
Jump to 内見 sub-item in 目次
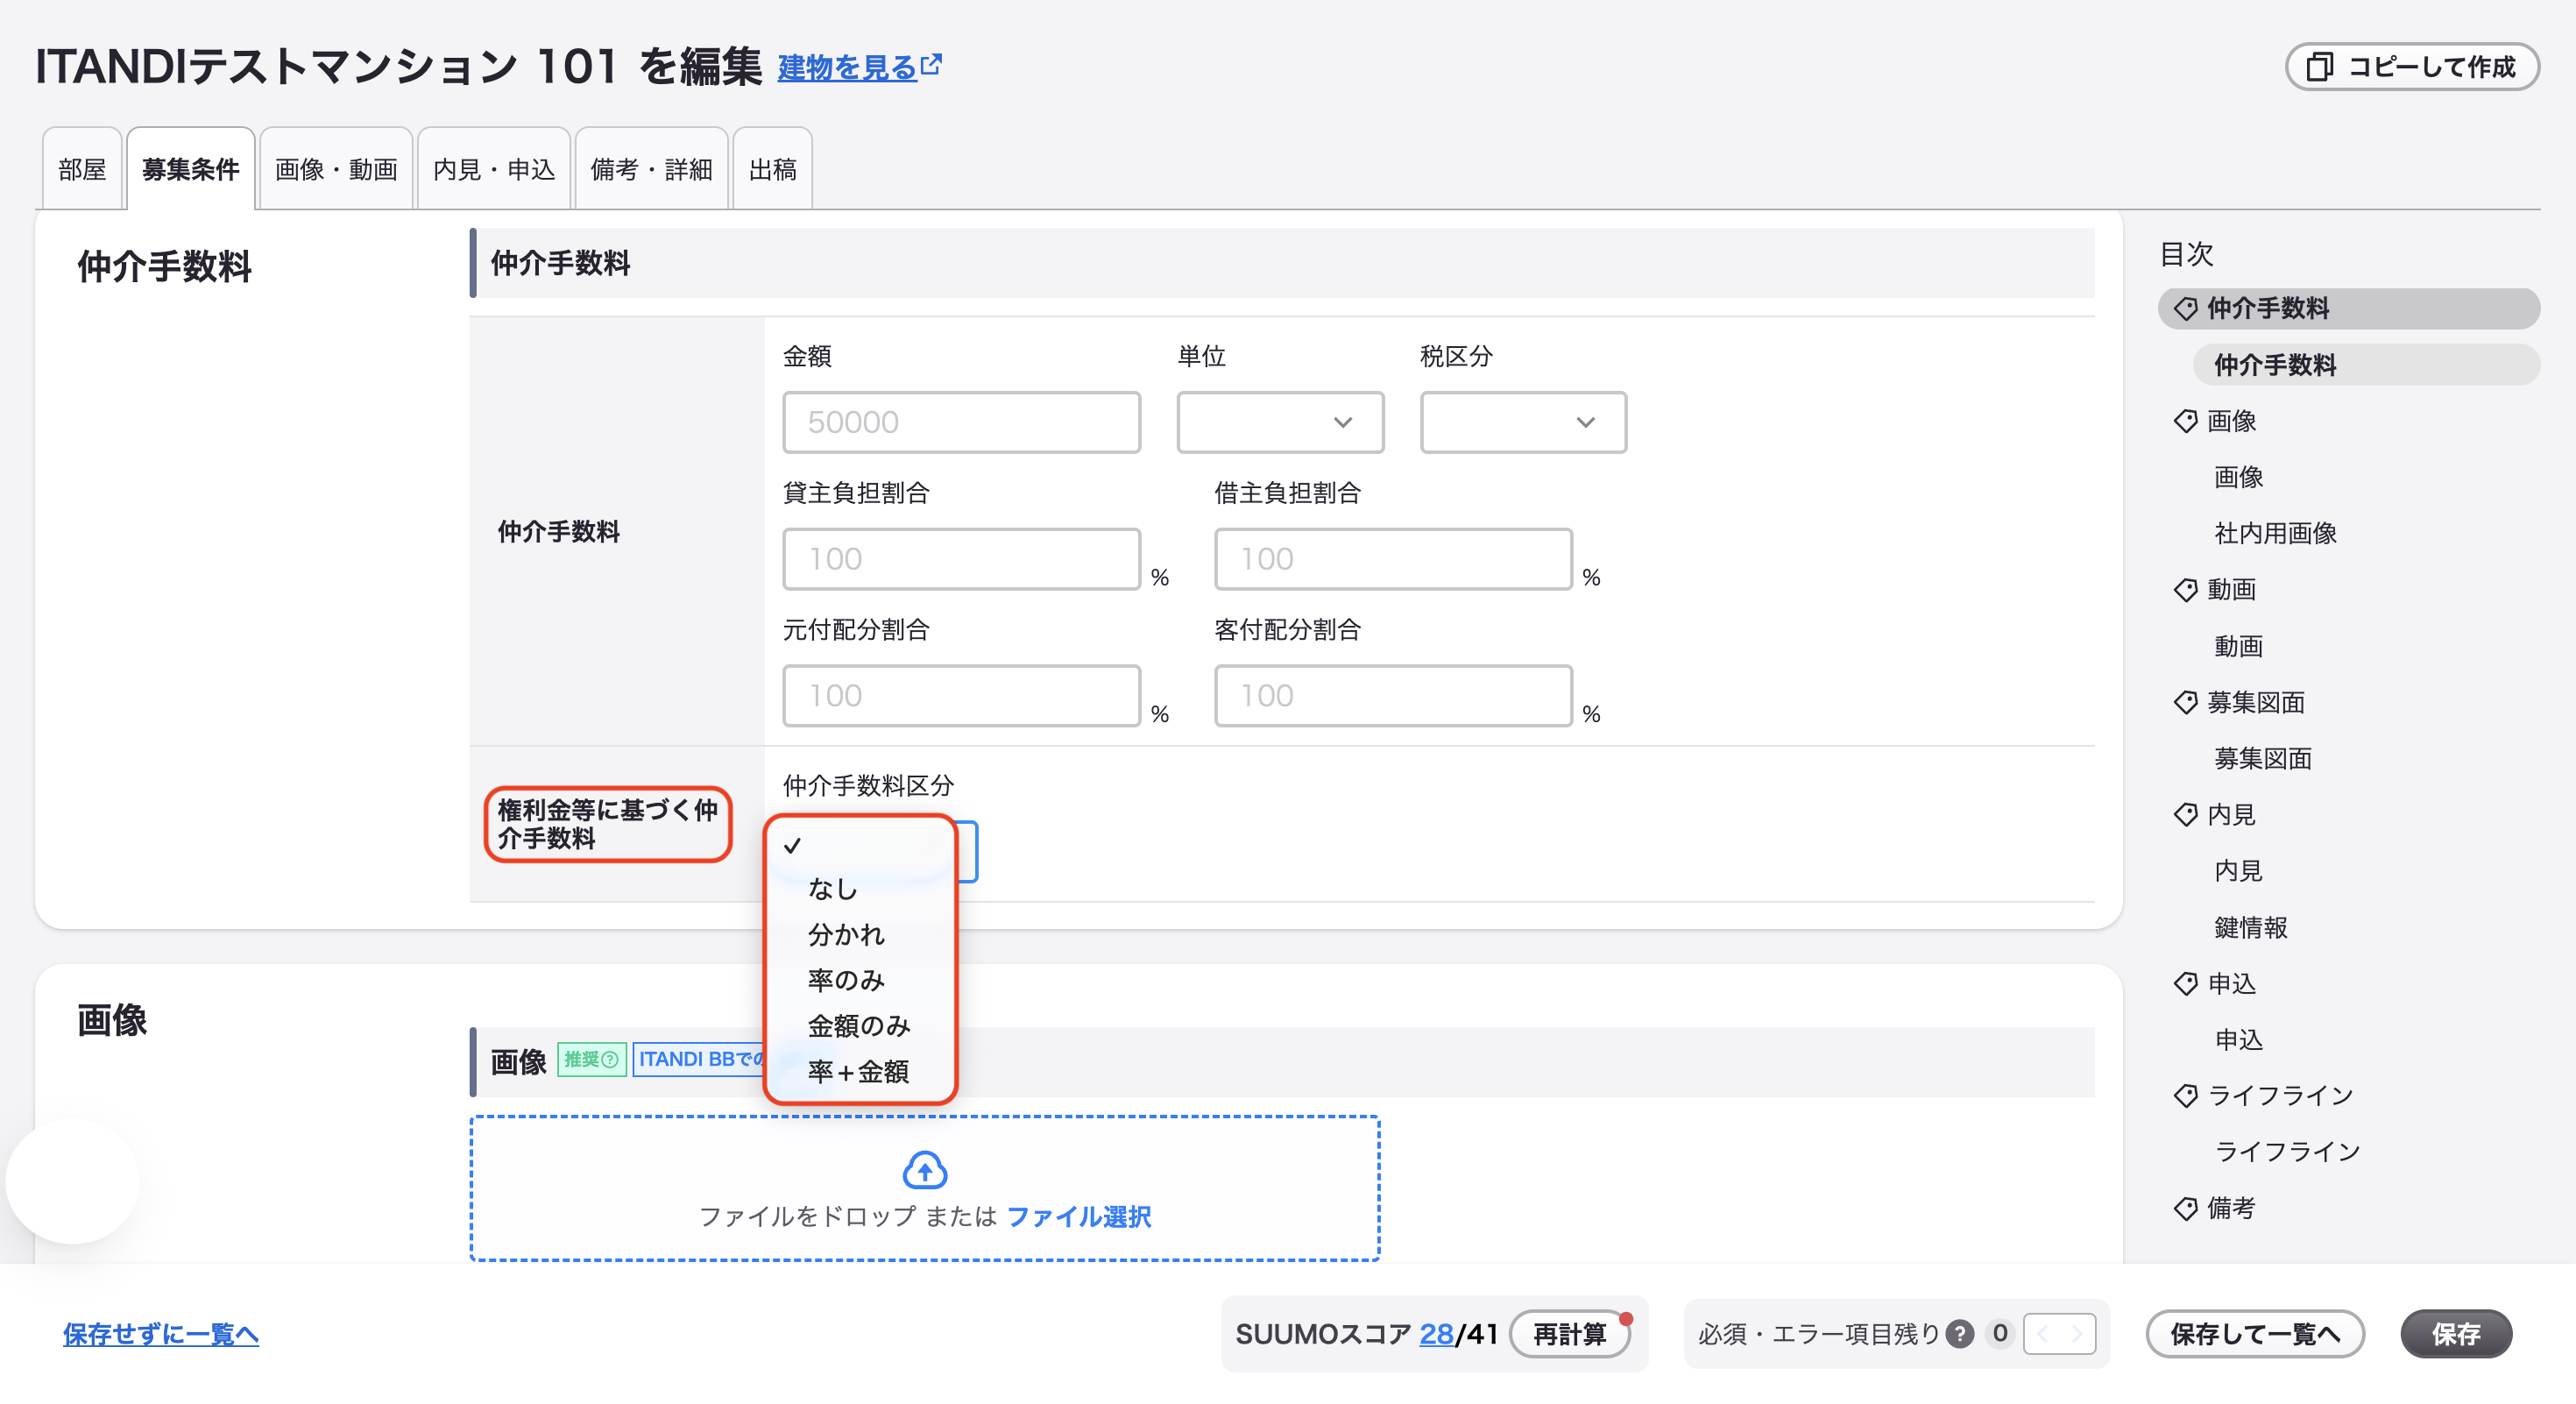(x=2238, y=871)
